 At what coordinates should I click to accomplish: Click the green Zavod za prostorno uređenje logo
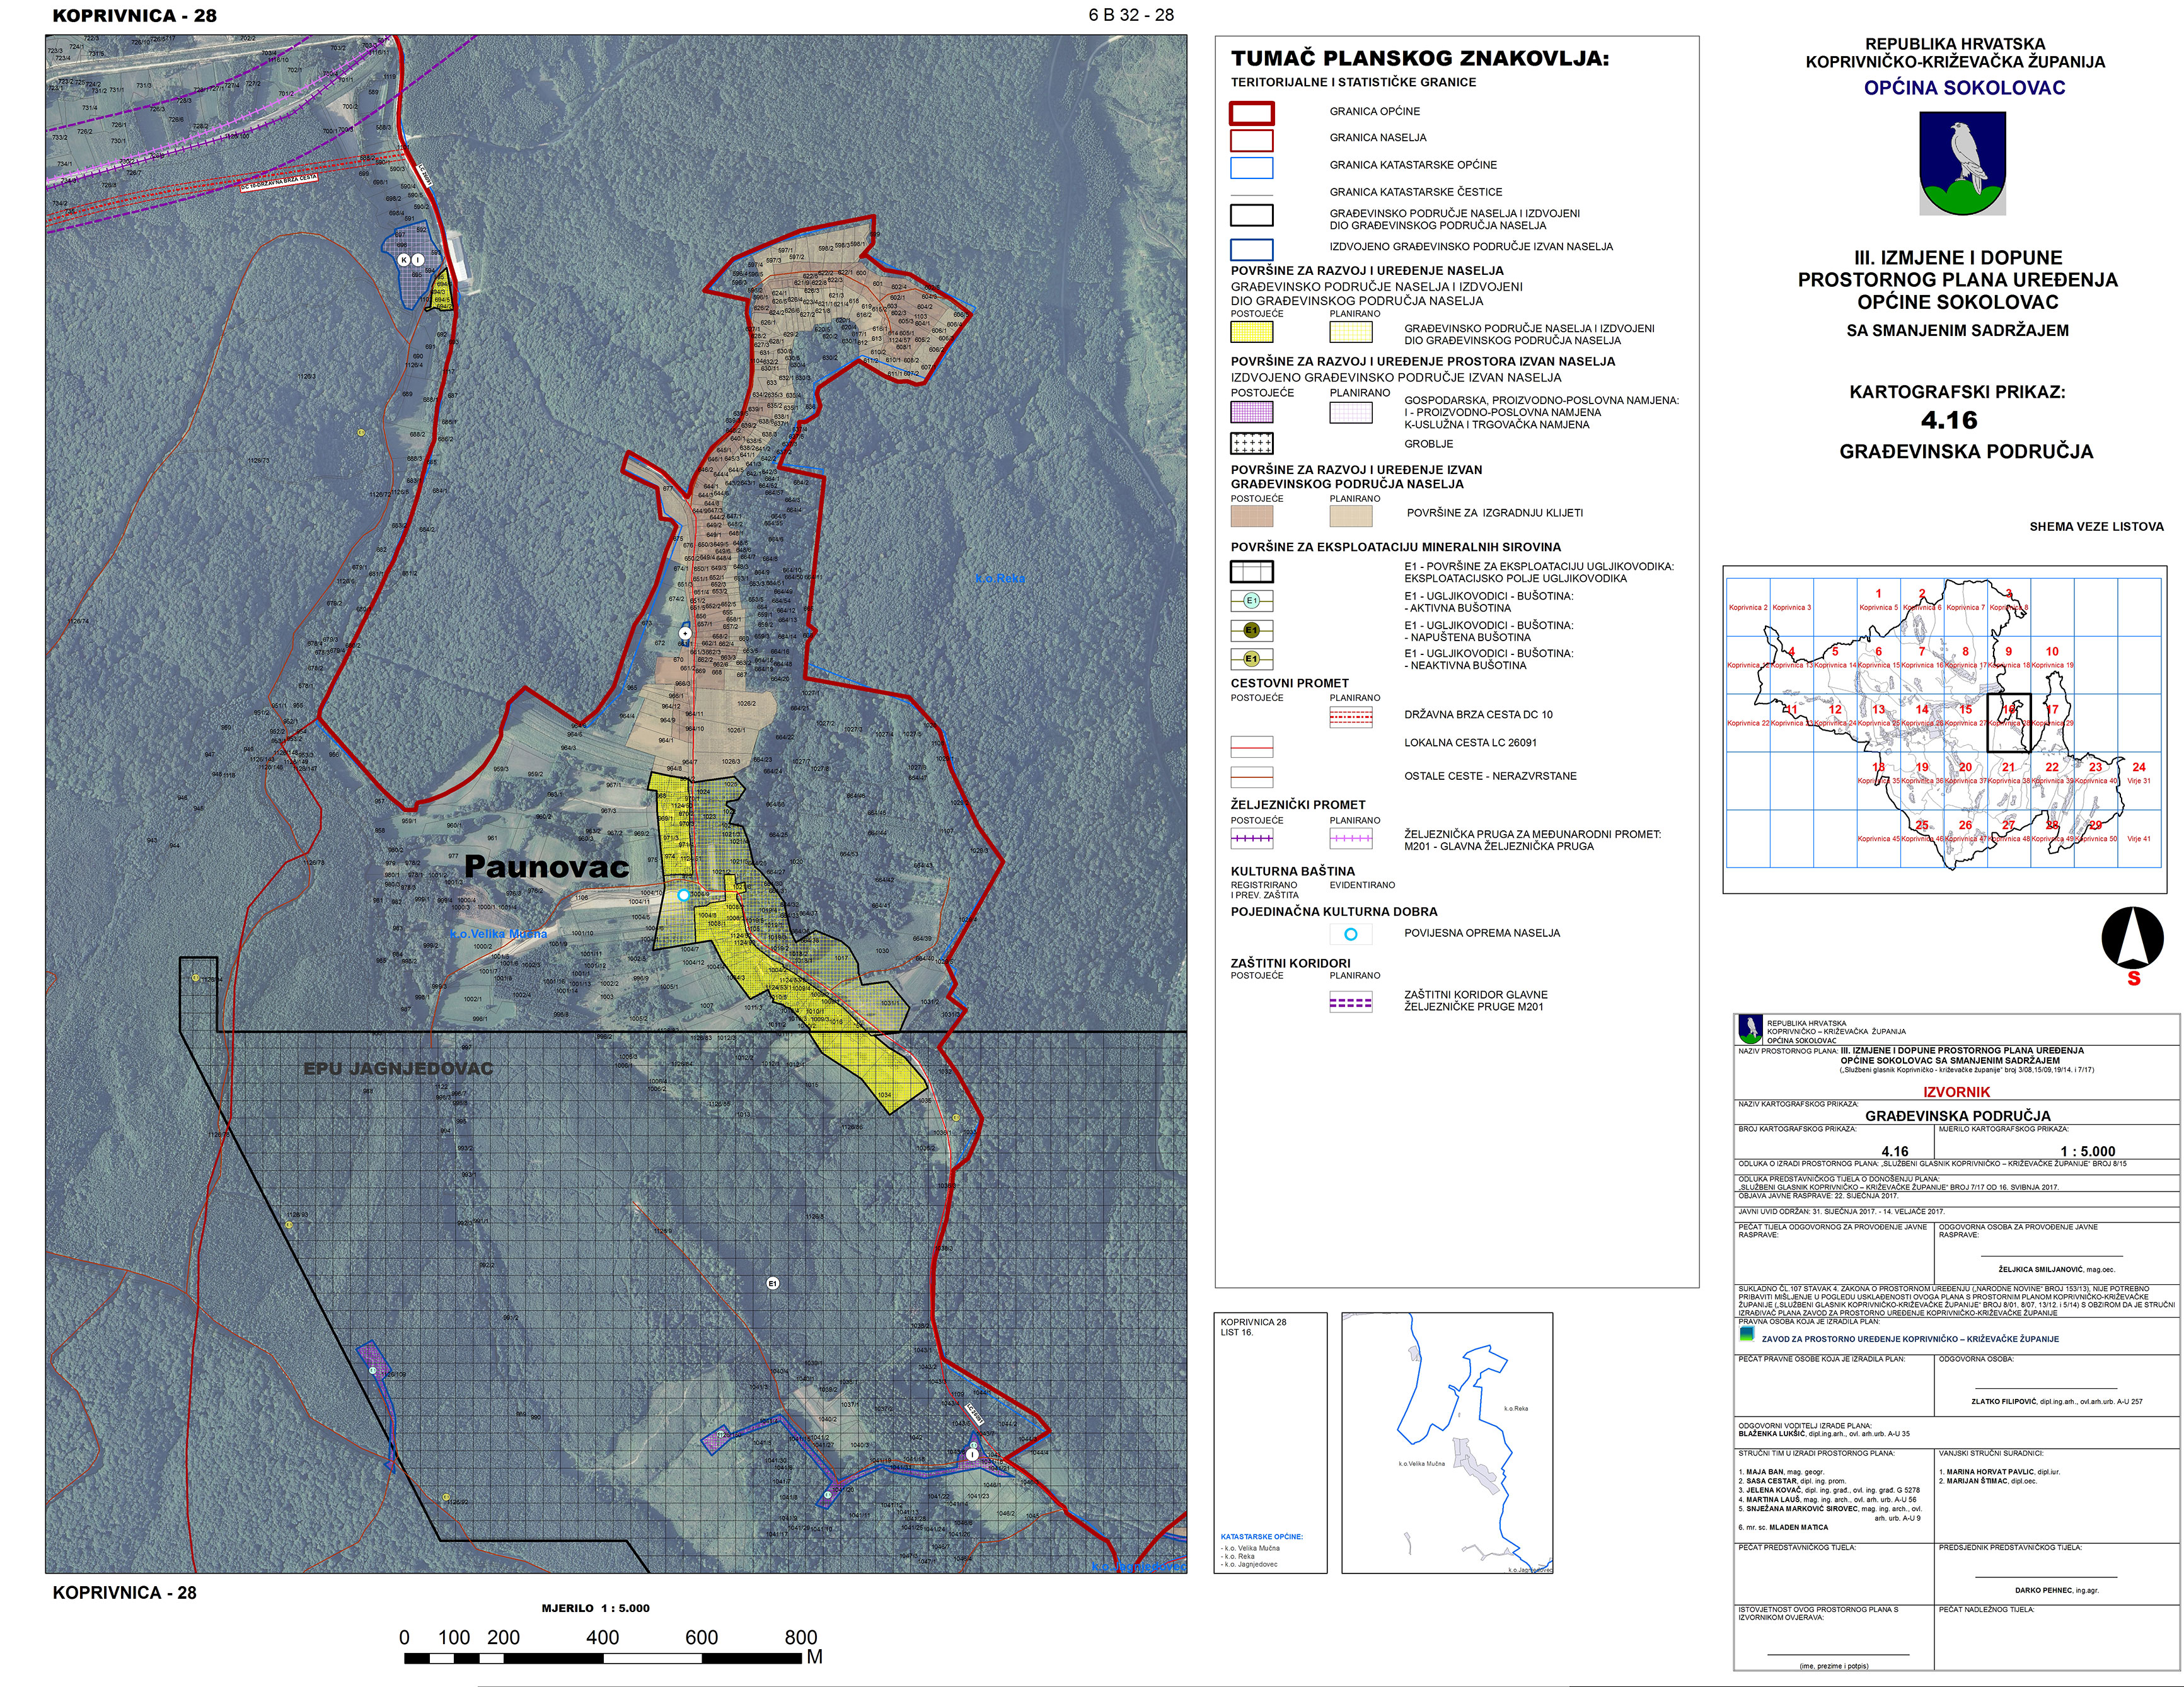1747,1333
